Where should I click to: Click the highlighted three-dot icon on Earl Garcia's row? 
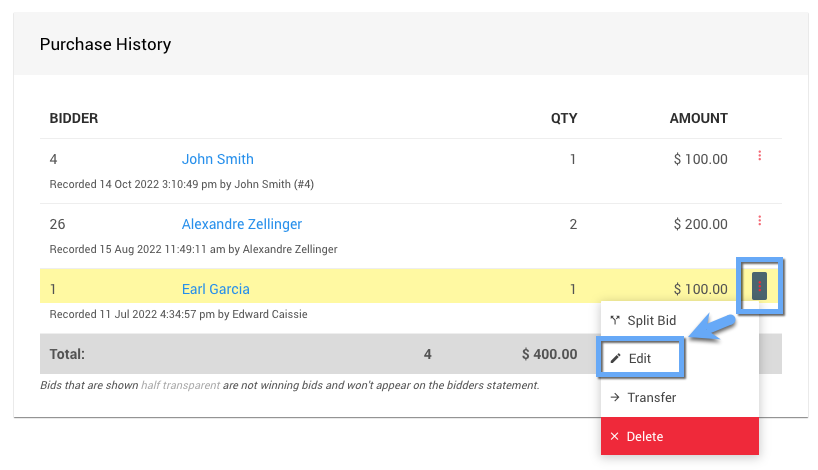(x=760, y=287)
